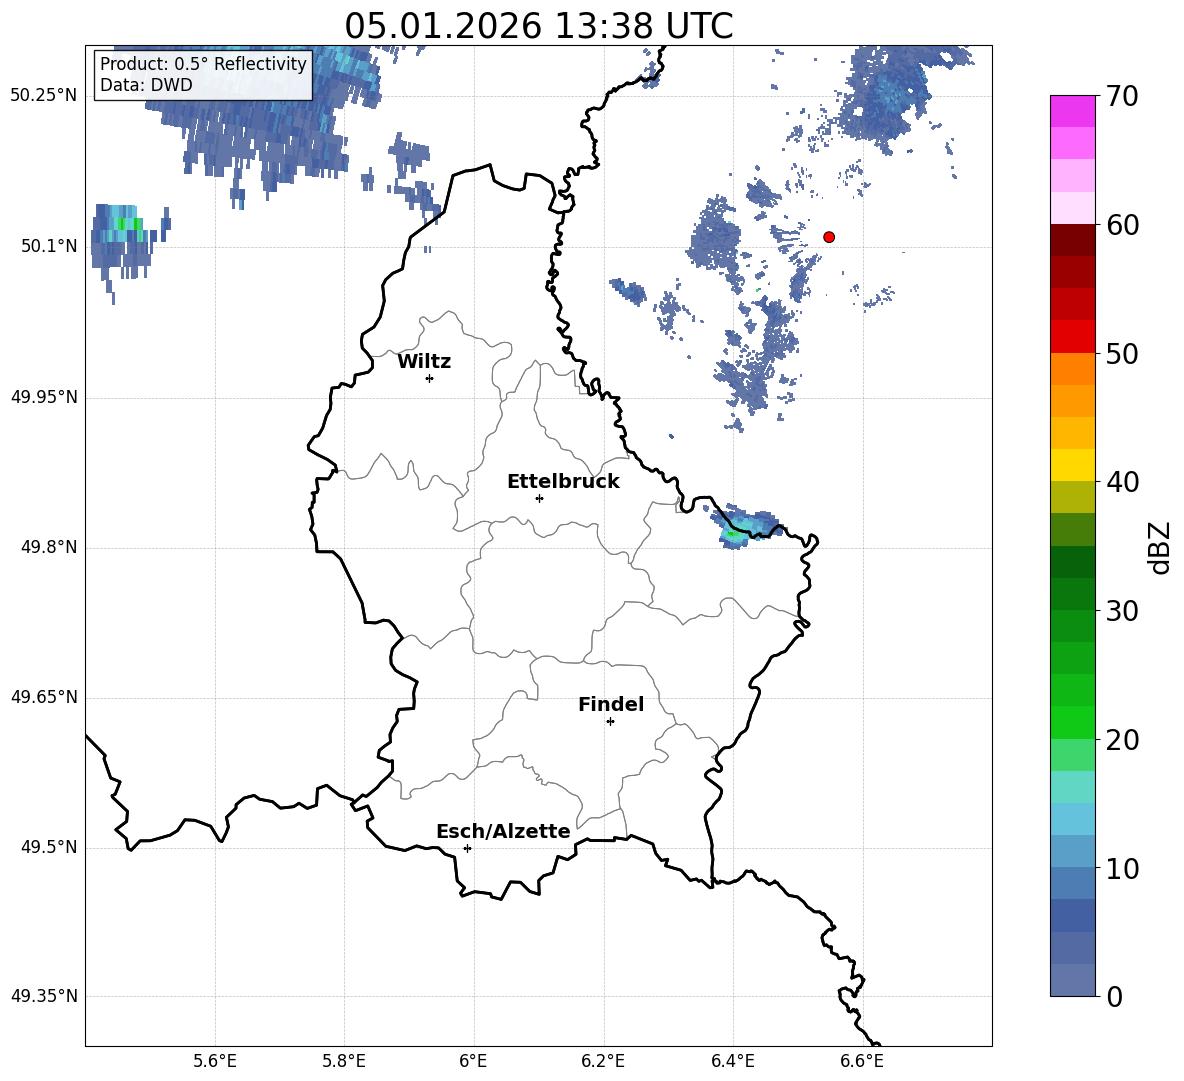
Task: Click the 30 colorbar tick label
Action: [x=1121, y=611]
